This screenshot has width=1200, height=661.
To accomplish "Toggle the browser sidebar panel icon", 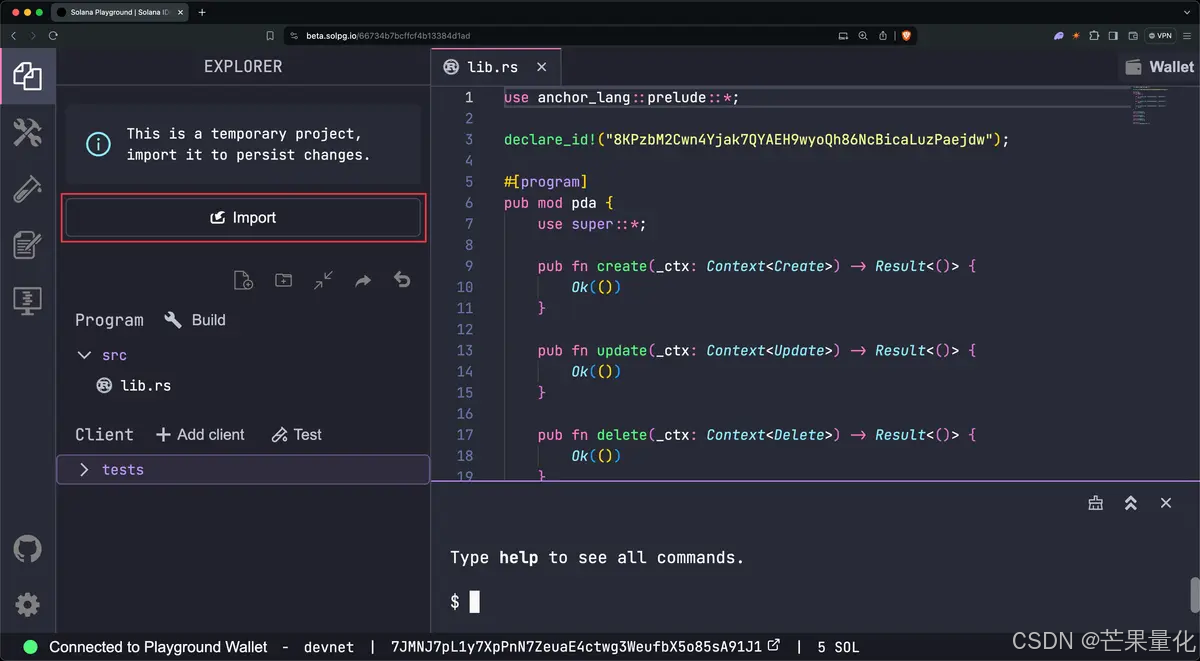I will [1113, 35].
